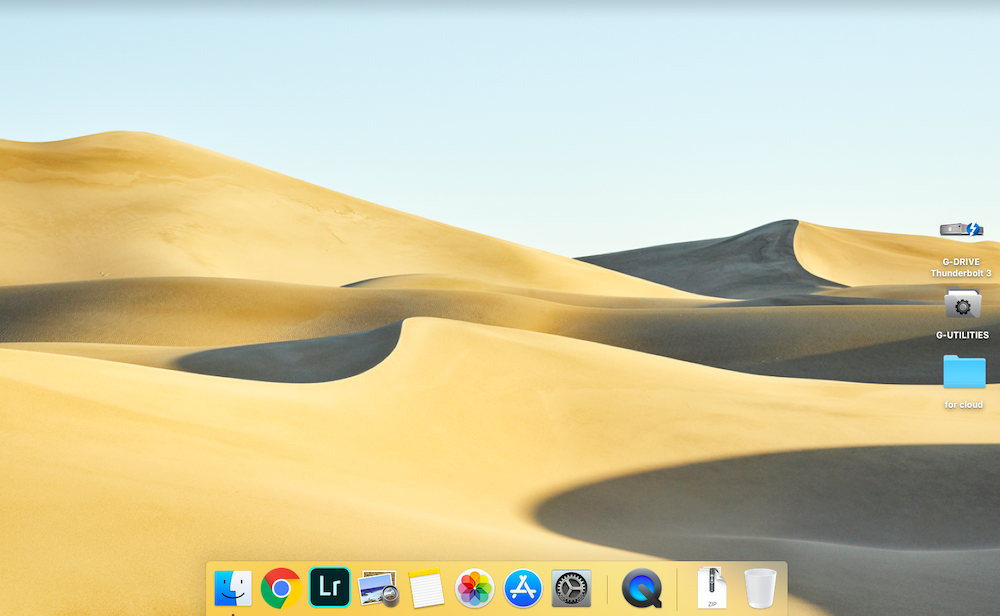Click the Preview app icon
This screenshot has width=1000, height=616.
click(x=378, y=588)
